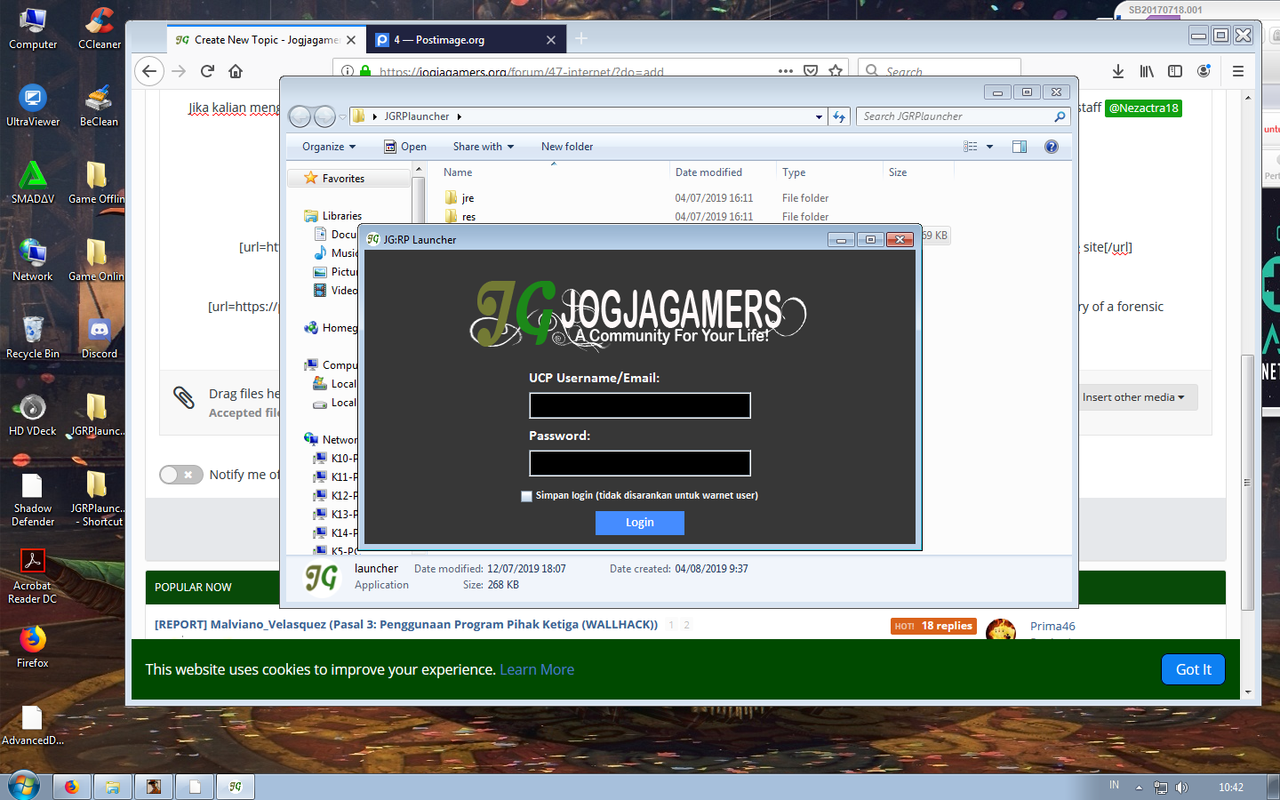Open the Firefox library icon
The height and width of the screenshot is (800, 1280).
pos(1147,71)
